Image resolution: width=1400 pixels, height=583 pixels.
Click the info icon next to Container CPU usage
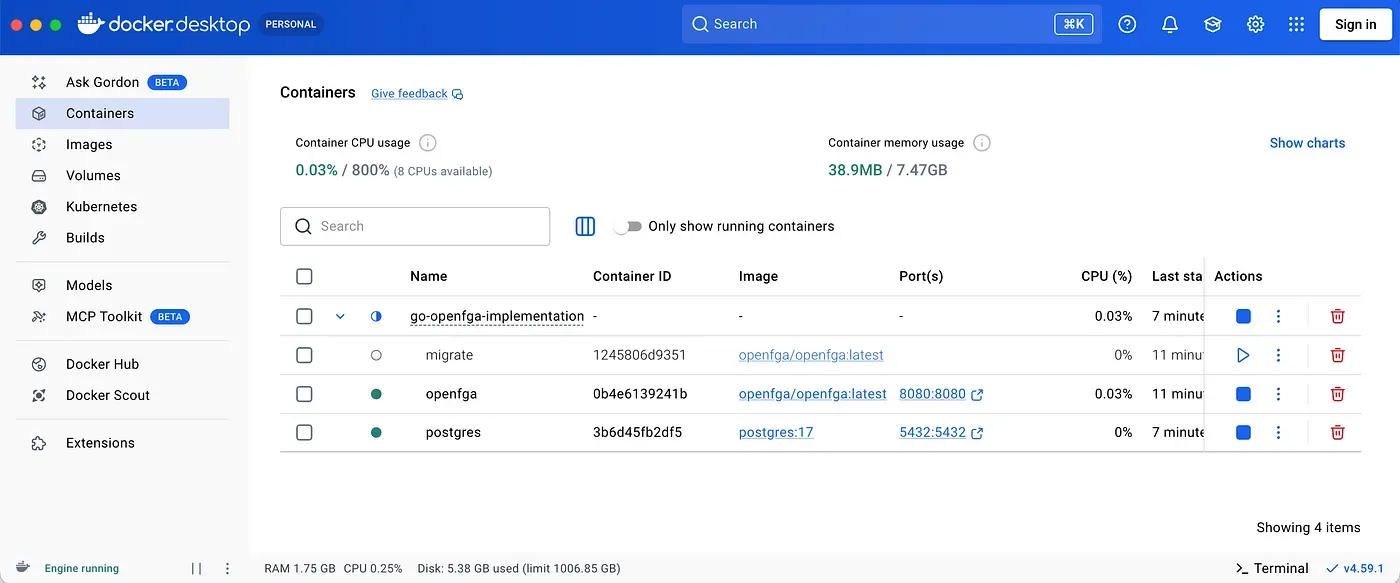tap(428, 143)
